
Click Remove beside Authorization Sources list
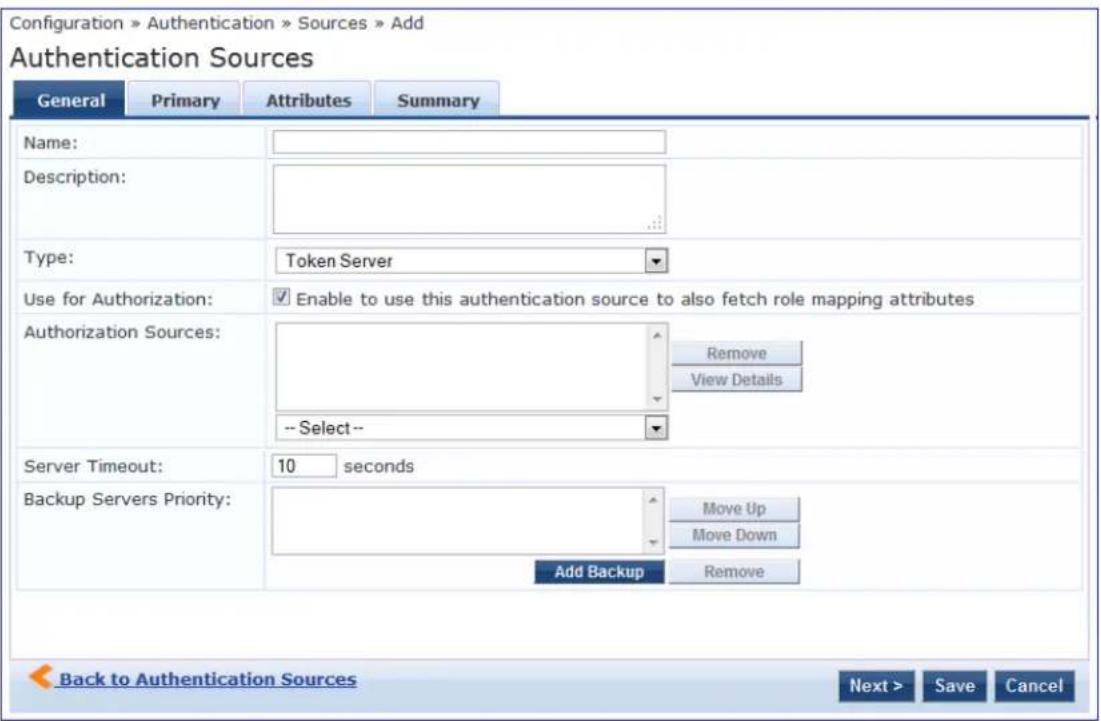pos(736,353)
